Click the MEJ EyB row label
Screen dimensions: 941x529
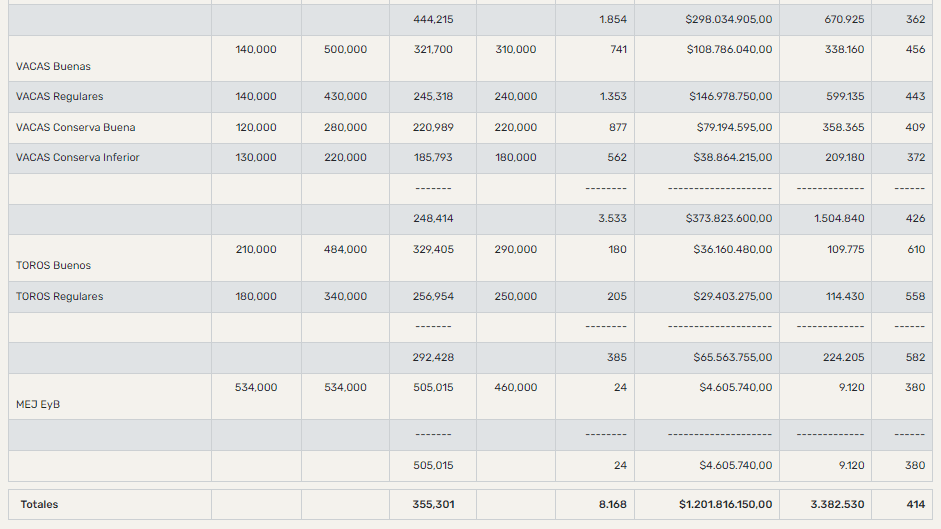[39, 405]
